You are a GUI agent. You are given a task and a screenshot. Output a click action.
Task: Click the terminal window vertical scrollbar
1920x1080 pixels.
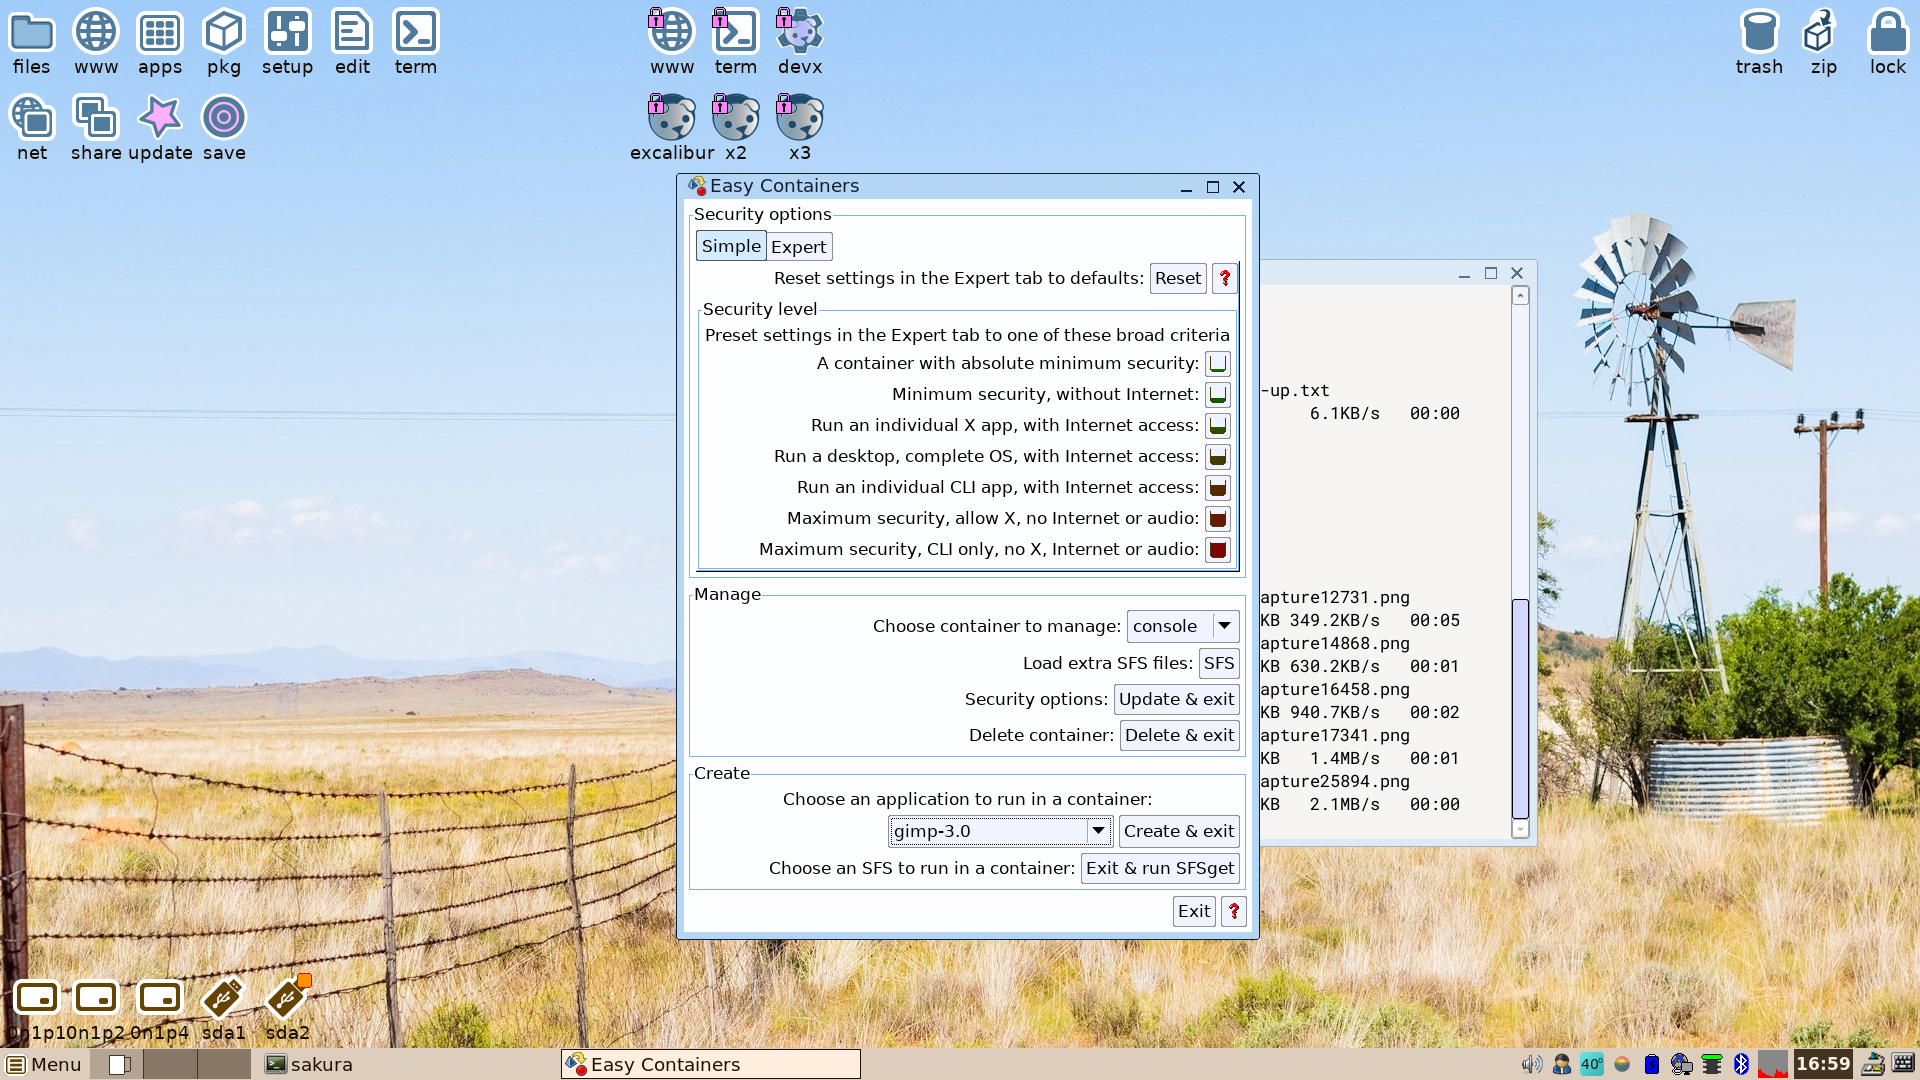coord(1520,708)
